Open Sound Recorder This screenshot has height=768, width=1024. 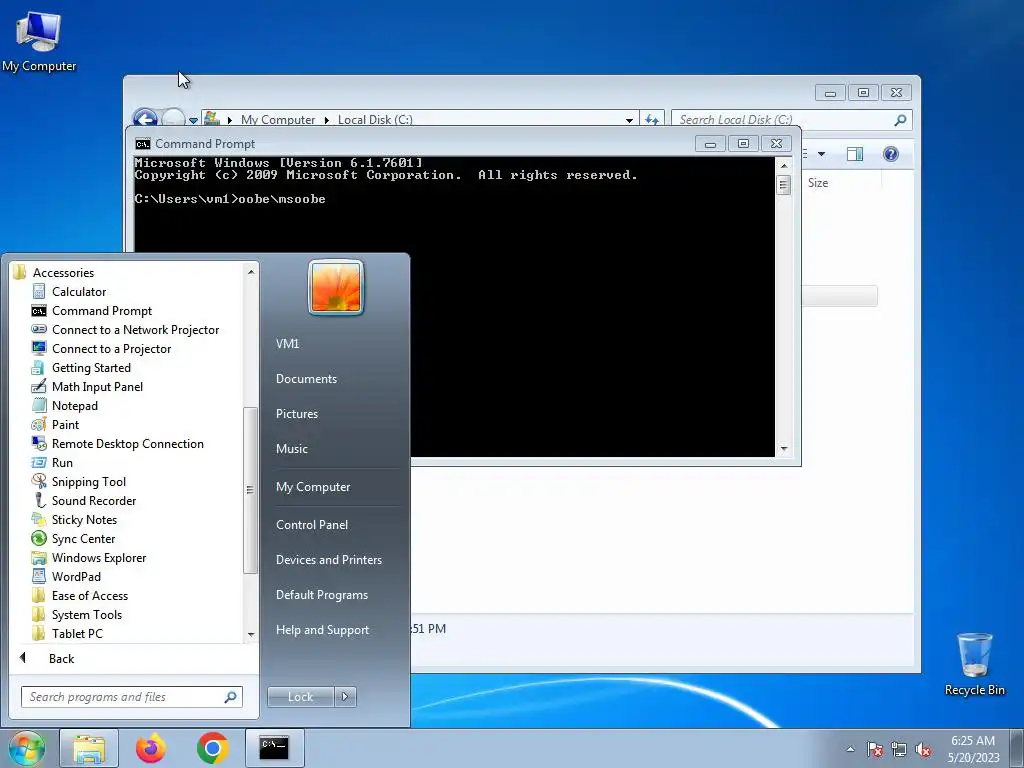point(93,500)
